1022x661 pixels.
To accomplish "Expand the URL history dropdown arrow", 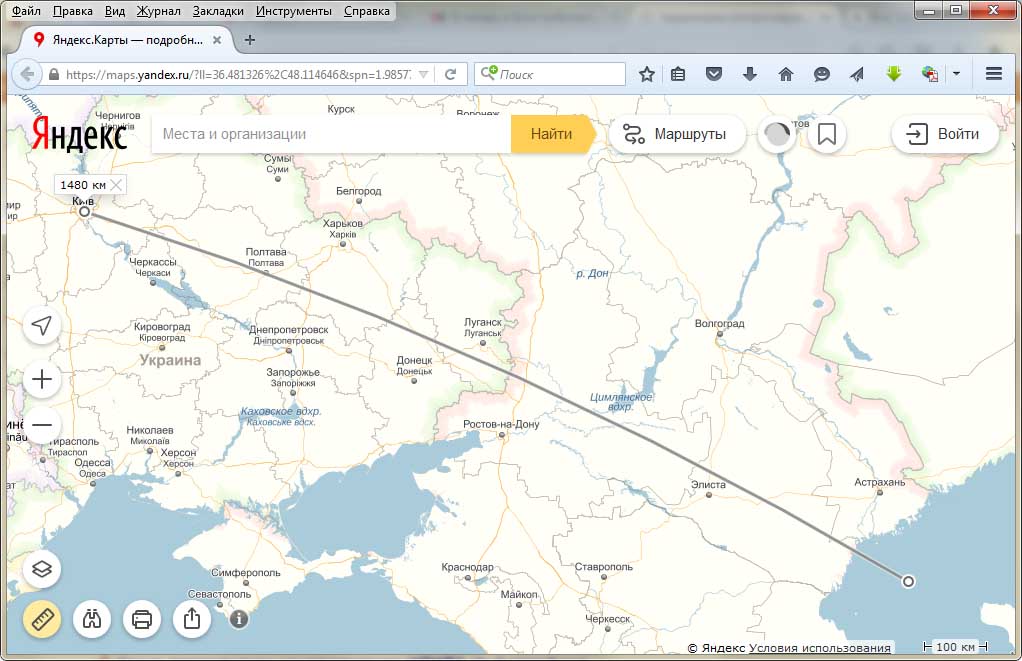I will click(x=423, y=74).
